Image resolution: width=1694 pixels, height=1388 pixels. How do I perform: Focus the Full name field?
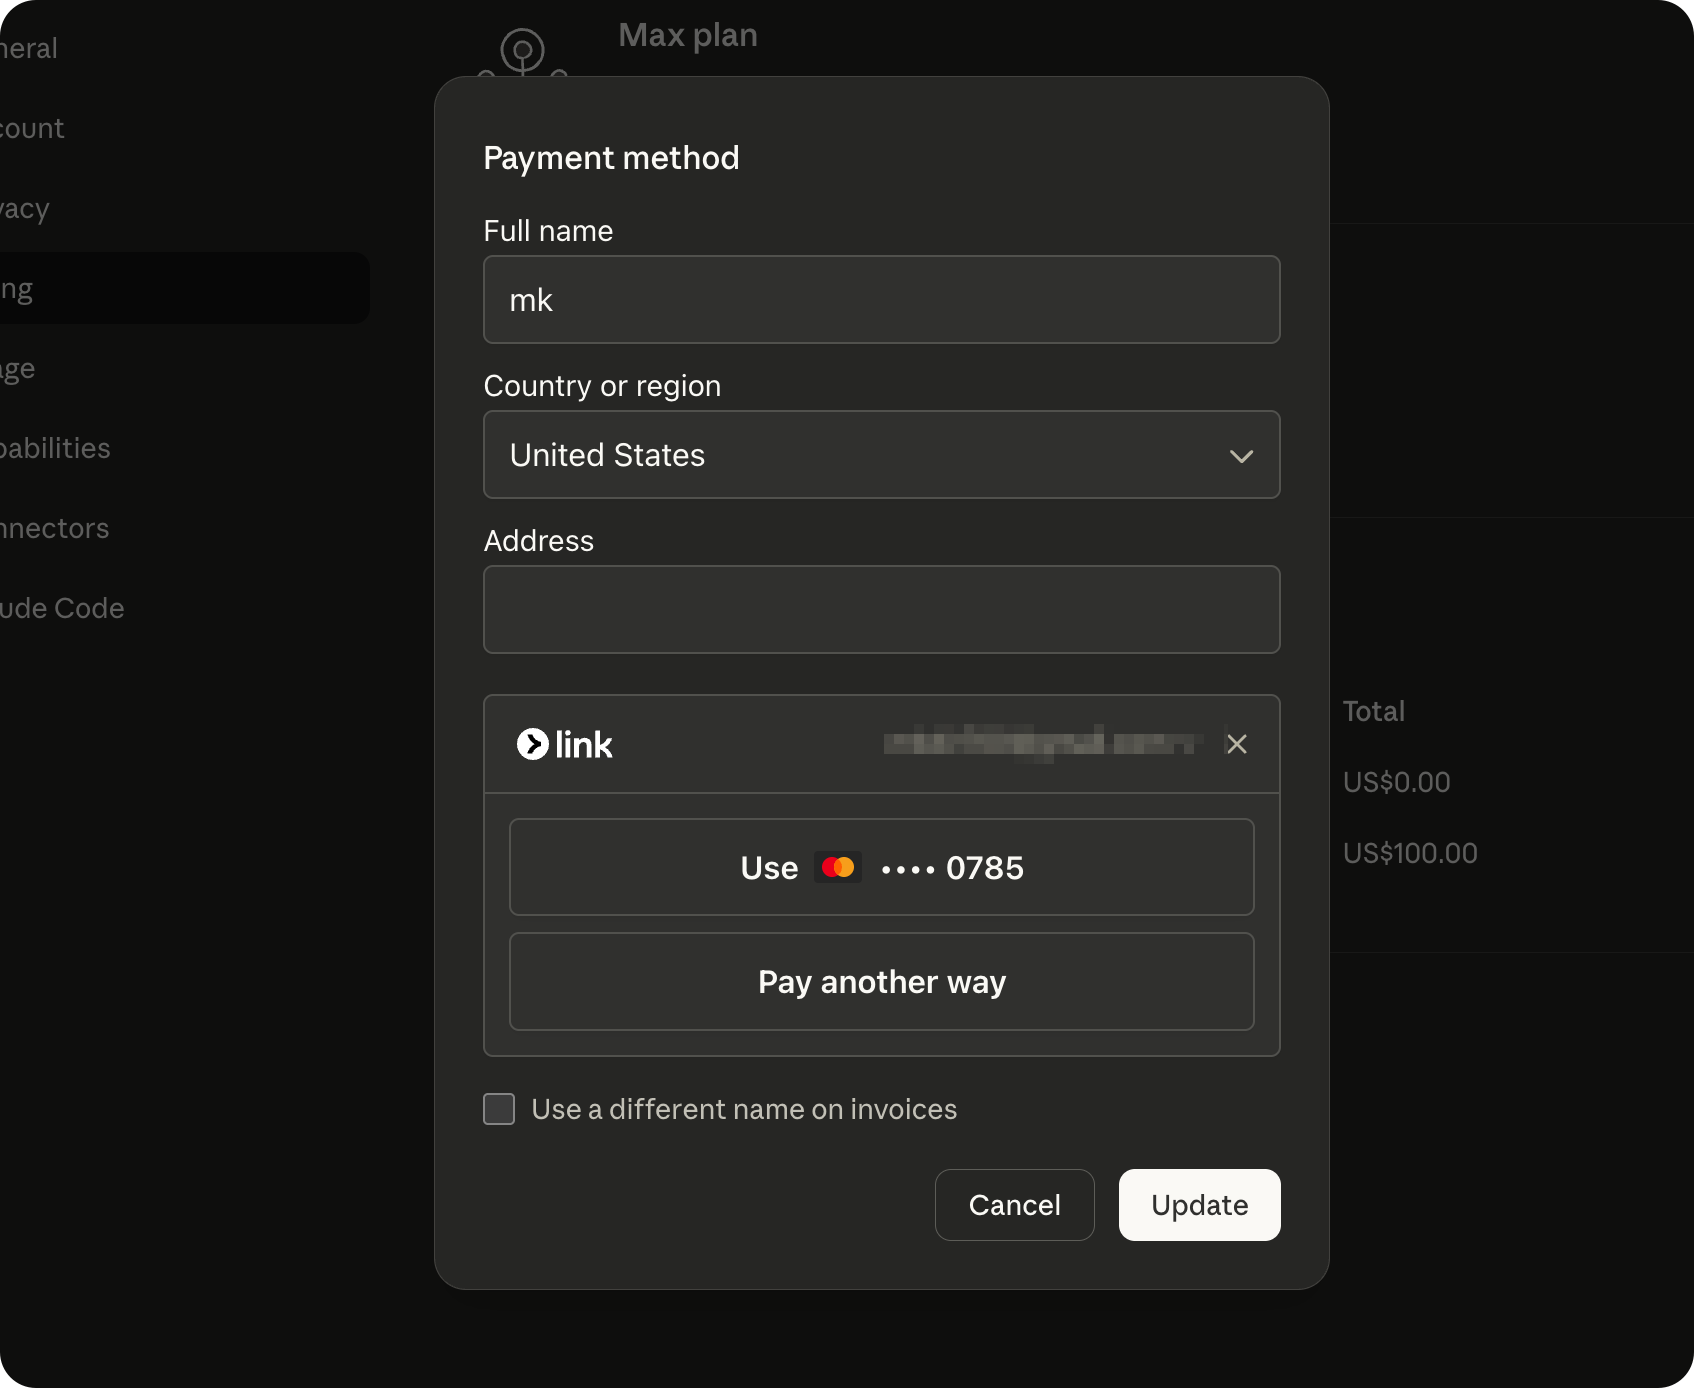pos(881,300)
